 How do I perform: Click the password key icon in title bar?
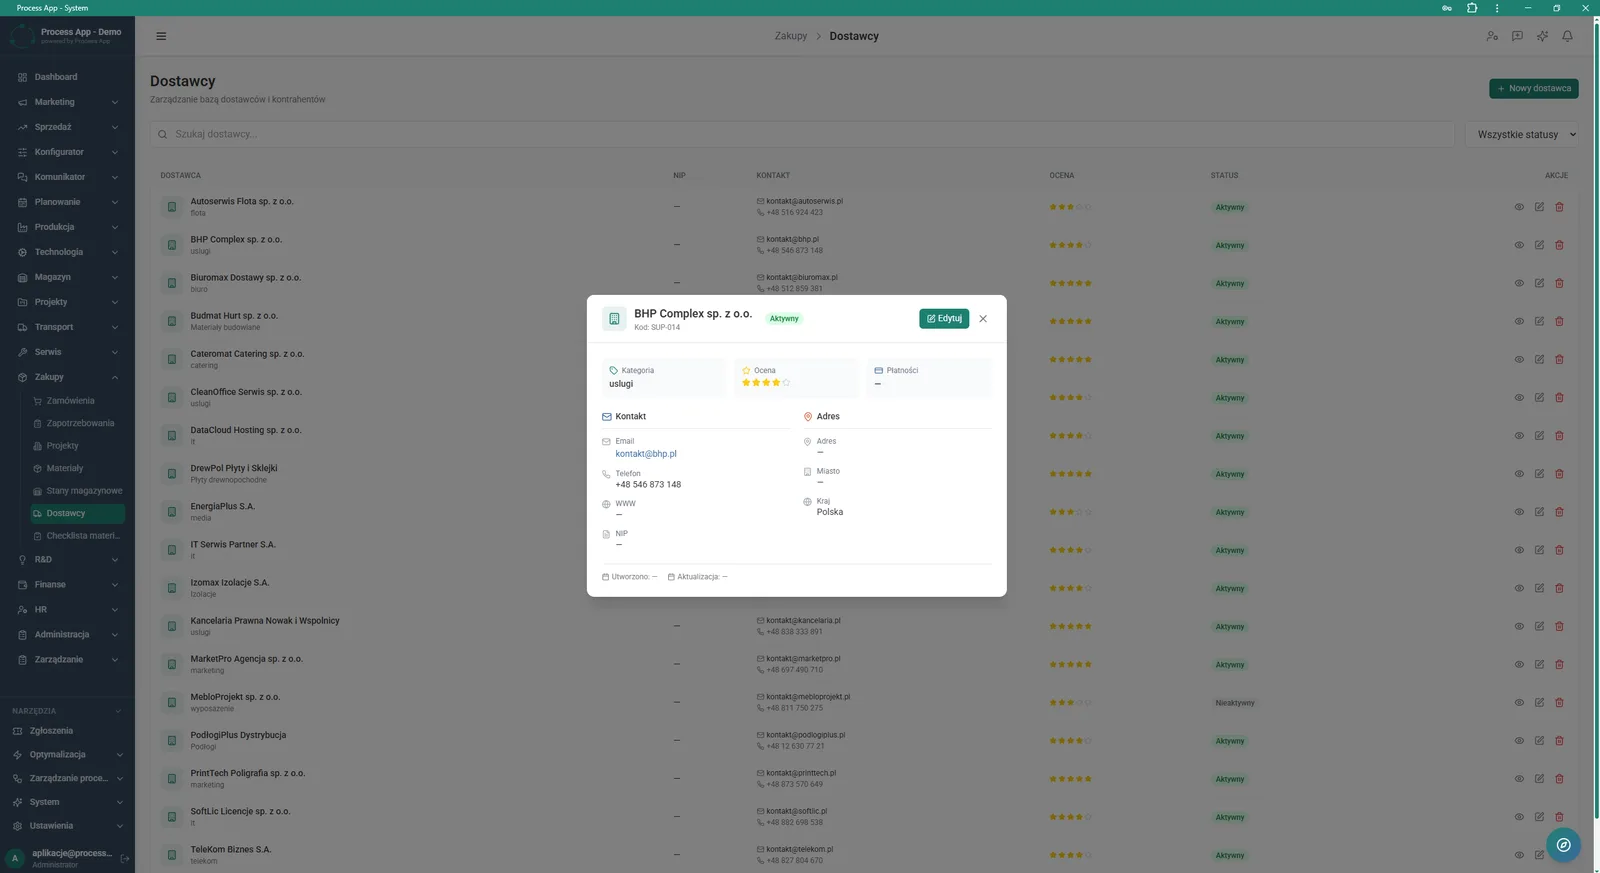click(1447, 8)
